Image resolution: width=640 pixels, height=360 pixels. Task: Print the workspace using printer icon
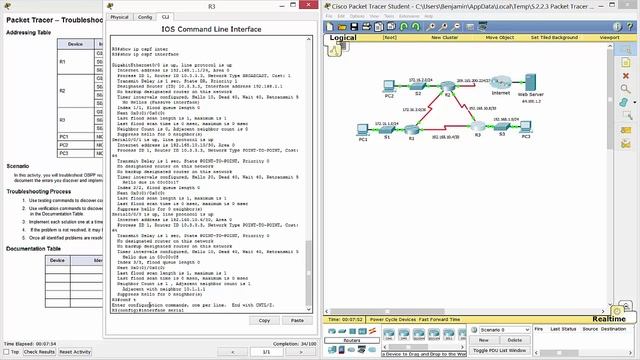click(367, 27)
